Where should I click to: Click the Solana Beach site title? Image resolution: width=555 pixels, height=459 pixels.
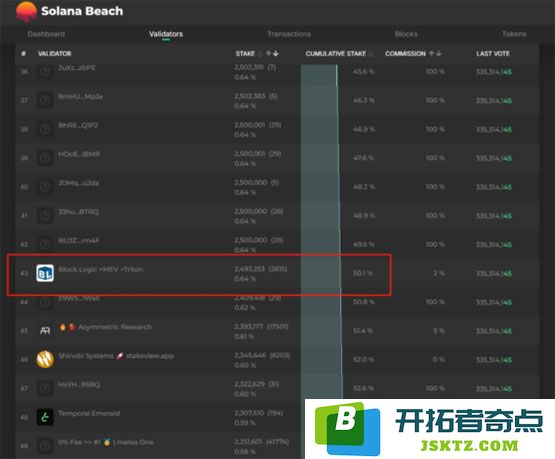82,11
